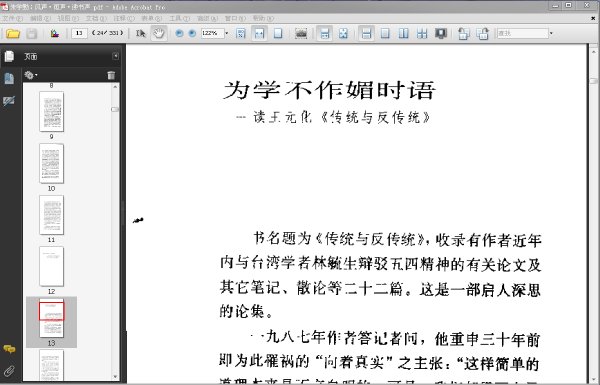Open the Pages panel options gear menu
This screenshot has width=600, height=385.
(31, 75)
